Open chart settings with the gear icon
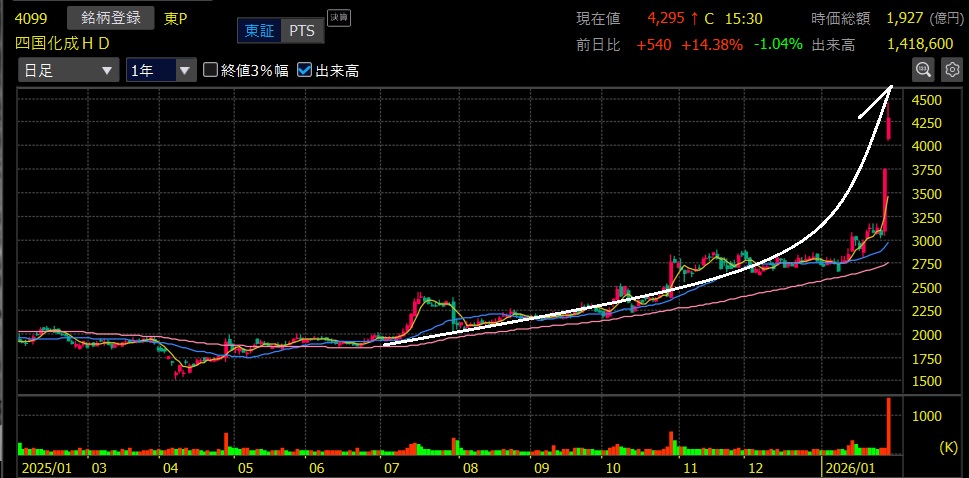Image resolution: width=969 pixels, height=478 pixels. click(x=952, y=70)
